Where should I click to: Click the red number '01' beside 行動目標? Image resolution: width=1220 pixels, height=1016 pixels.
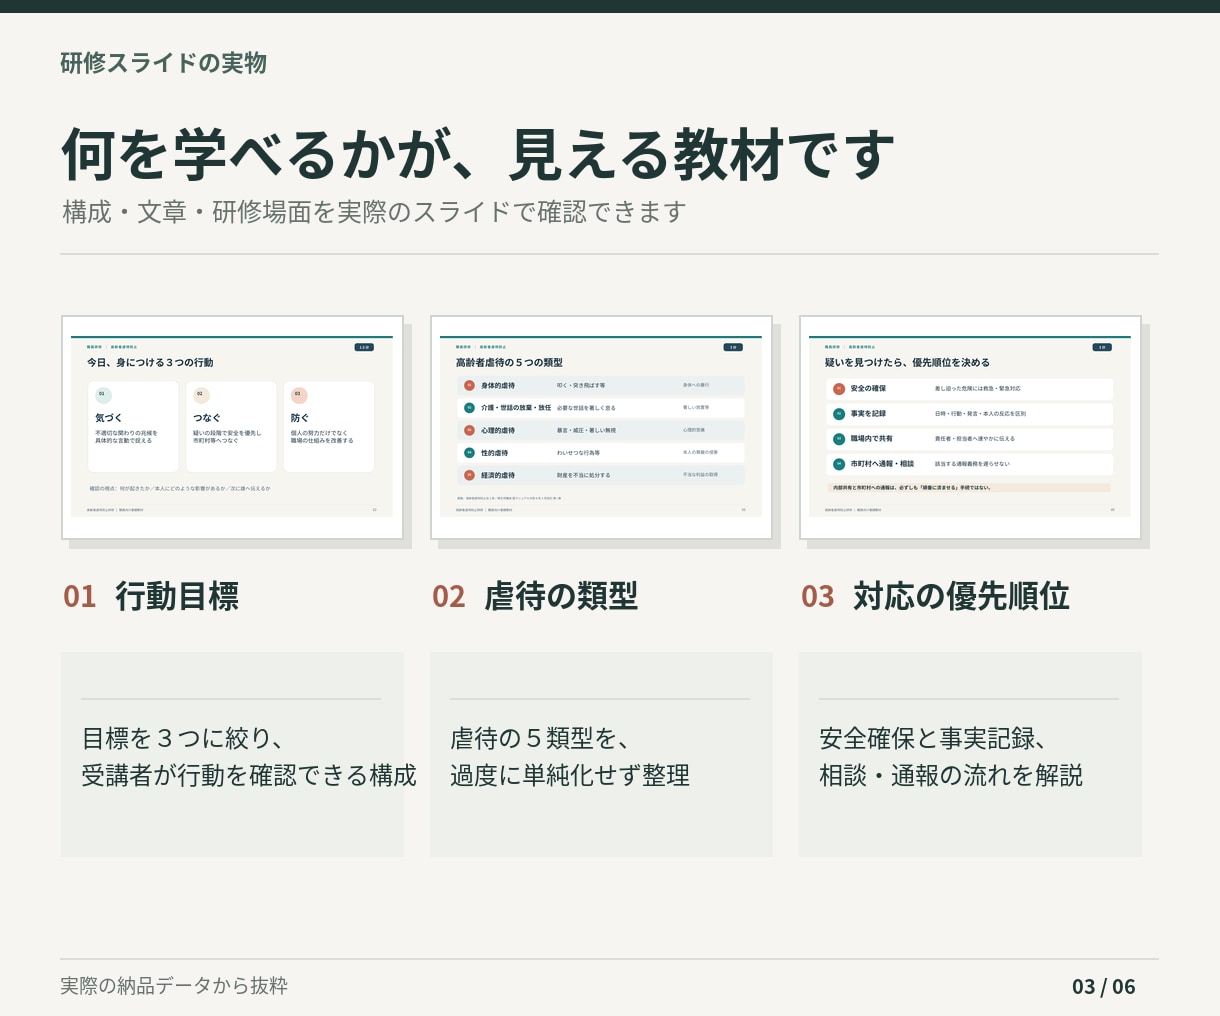point(80,597)
